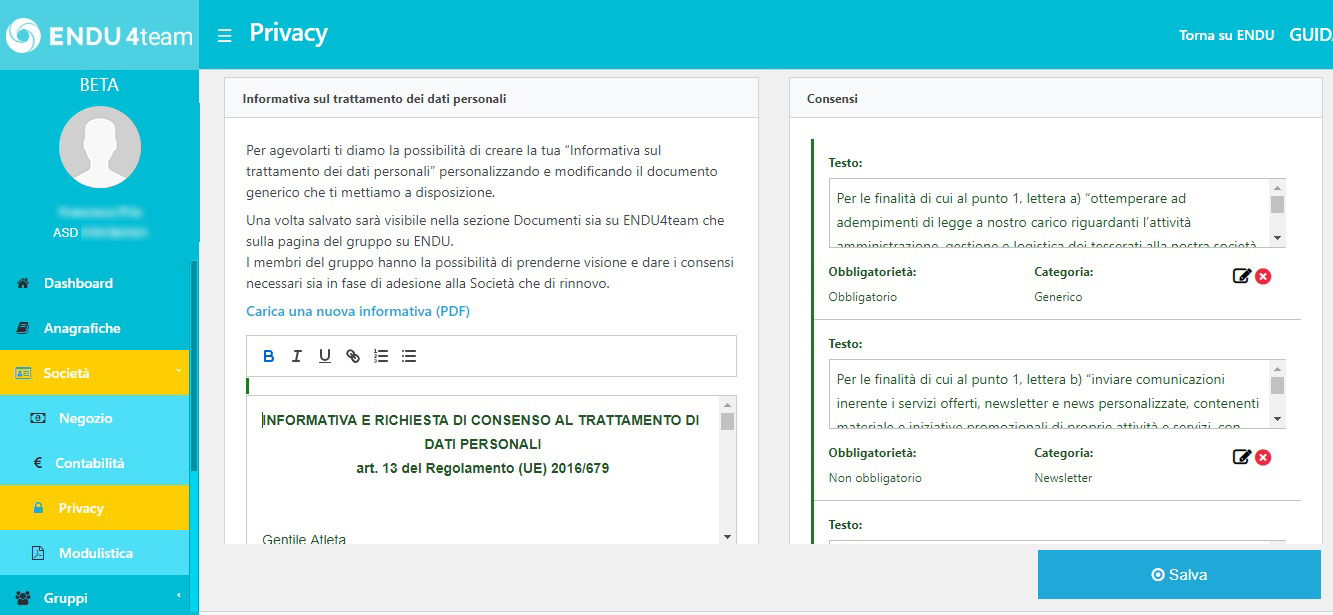The image size is (1333, 615).
Task: Click the 'Non obbligatorio' value
Action: tap(875, 478)
